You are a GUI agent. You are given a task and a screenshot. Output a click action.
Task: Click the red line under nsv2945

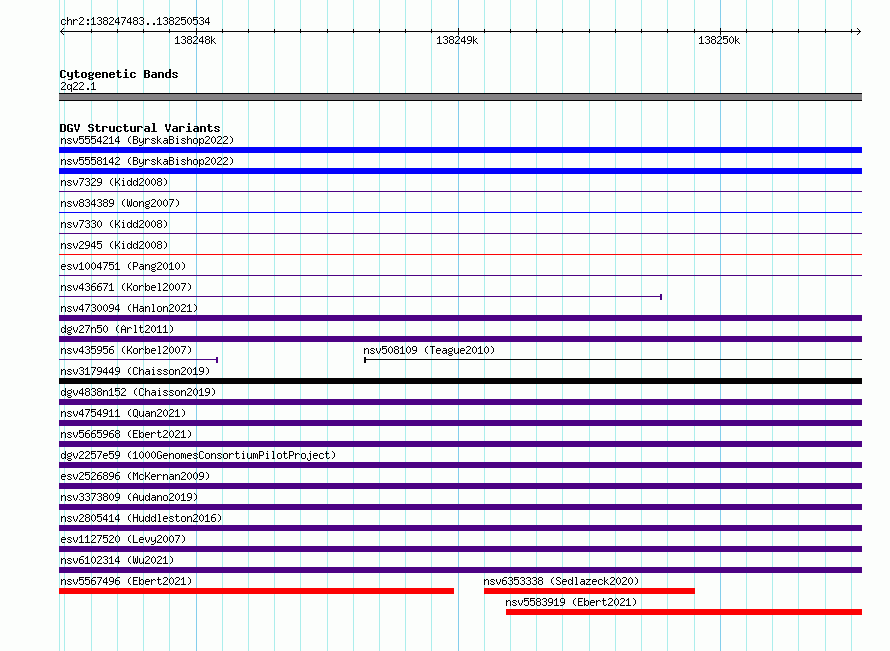pyautogui.click(x=460, y=255)
